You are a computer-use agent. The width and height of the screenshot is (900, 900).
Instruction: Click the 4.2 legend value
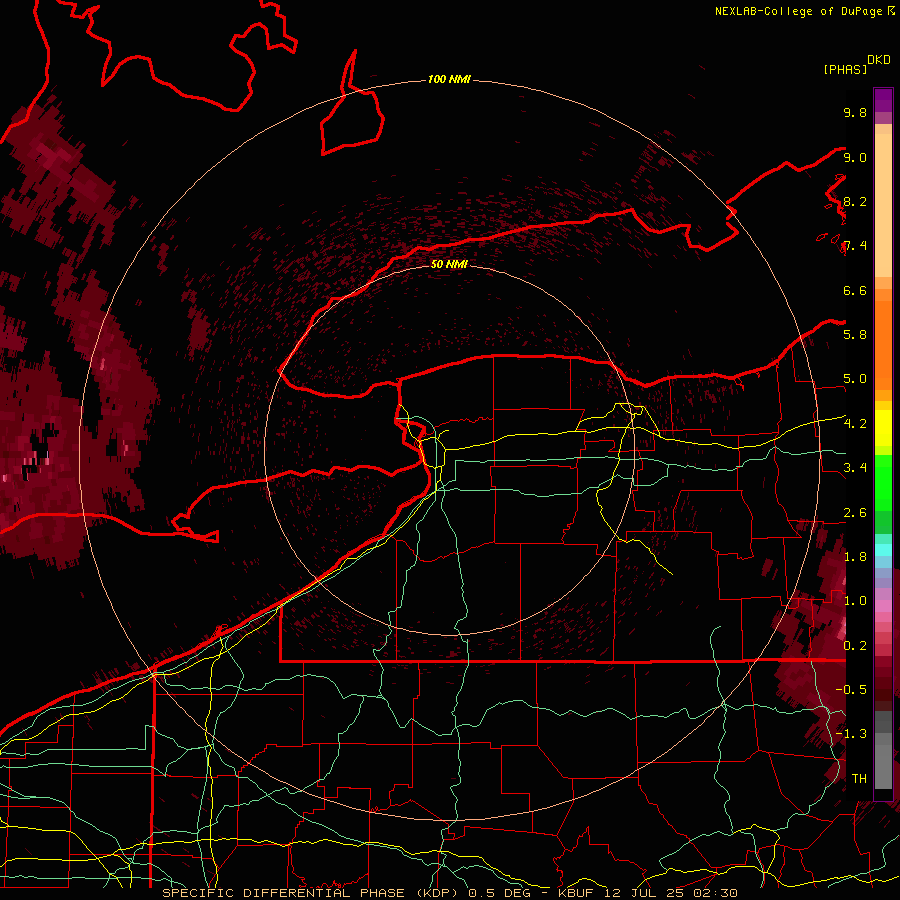tap(855, 424)
